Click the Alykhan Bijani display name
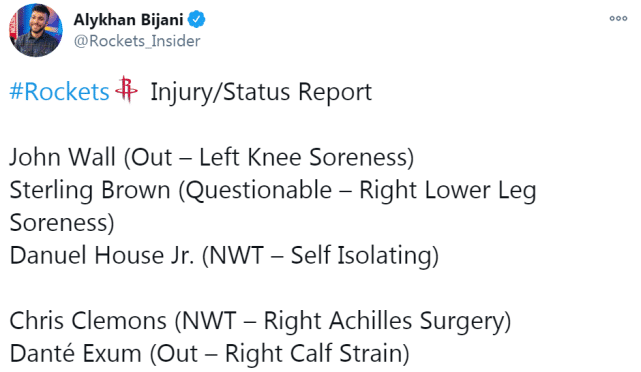The width and height of the screenshot is (641, 372). pyautogui.click(x=128, y=20)
